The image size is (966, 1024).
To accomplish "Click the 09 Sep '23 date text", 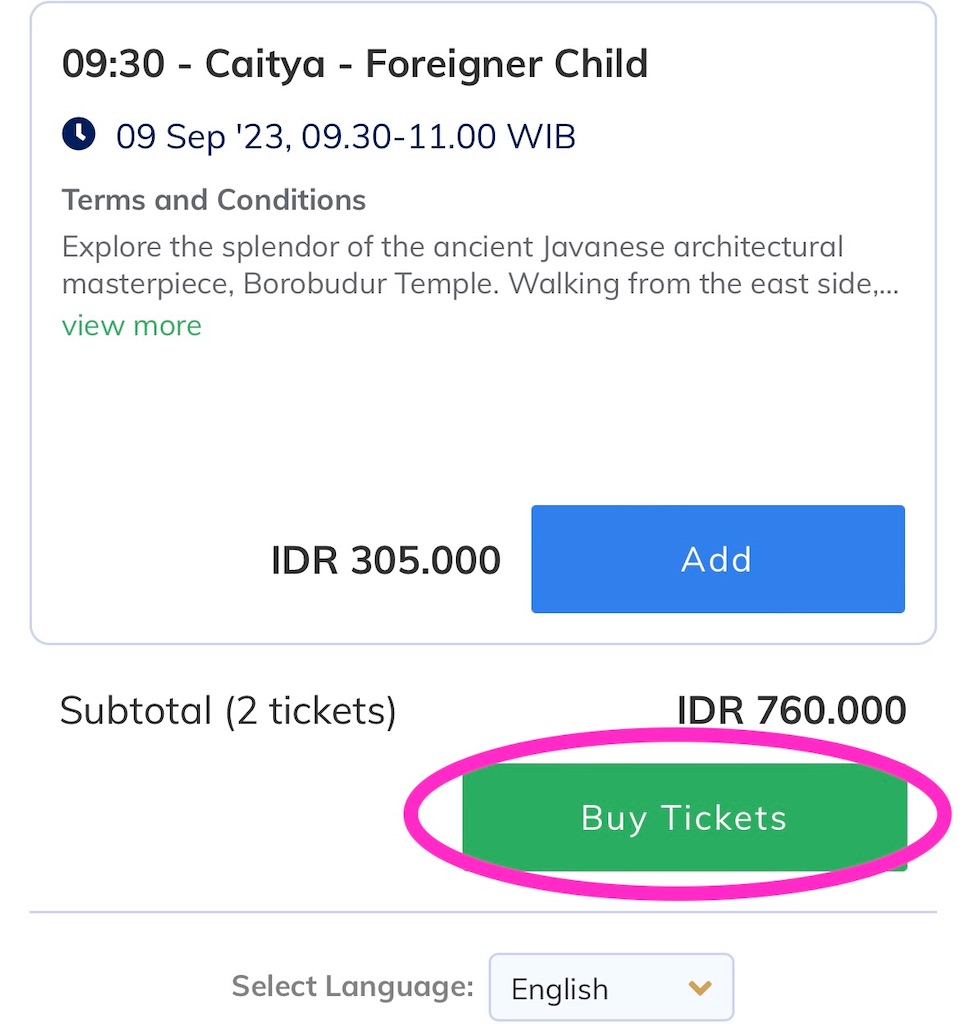I will pyautogui.click(x=202, y=137).
